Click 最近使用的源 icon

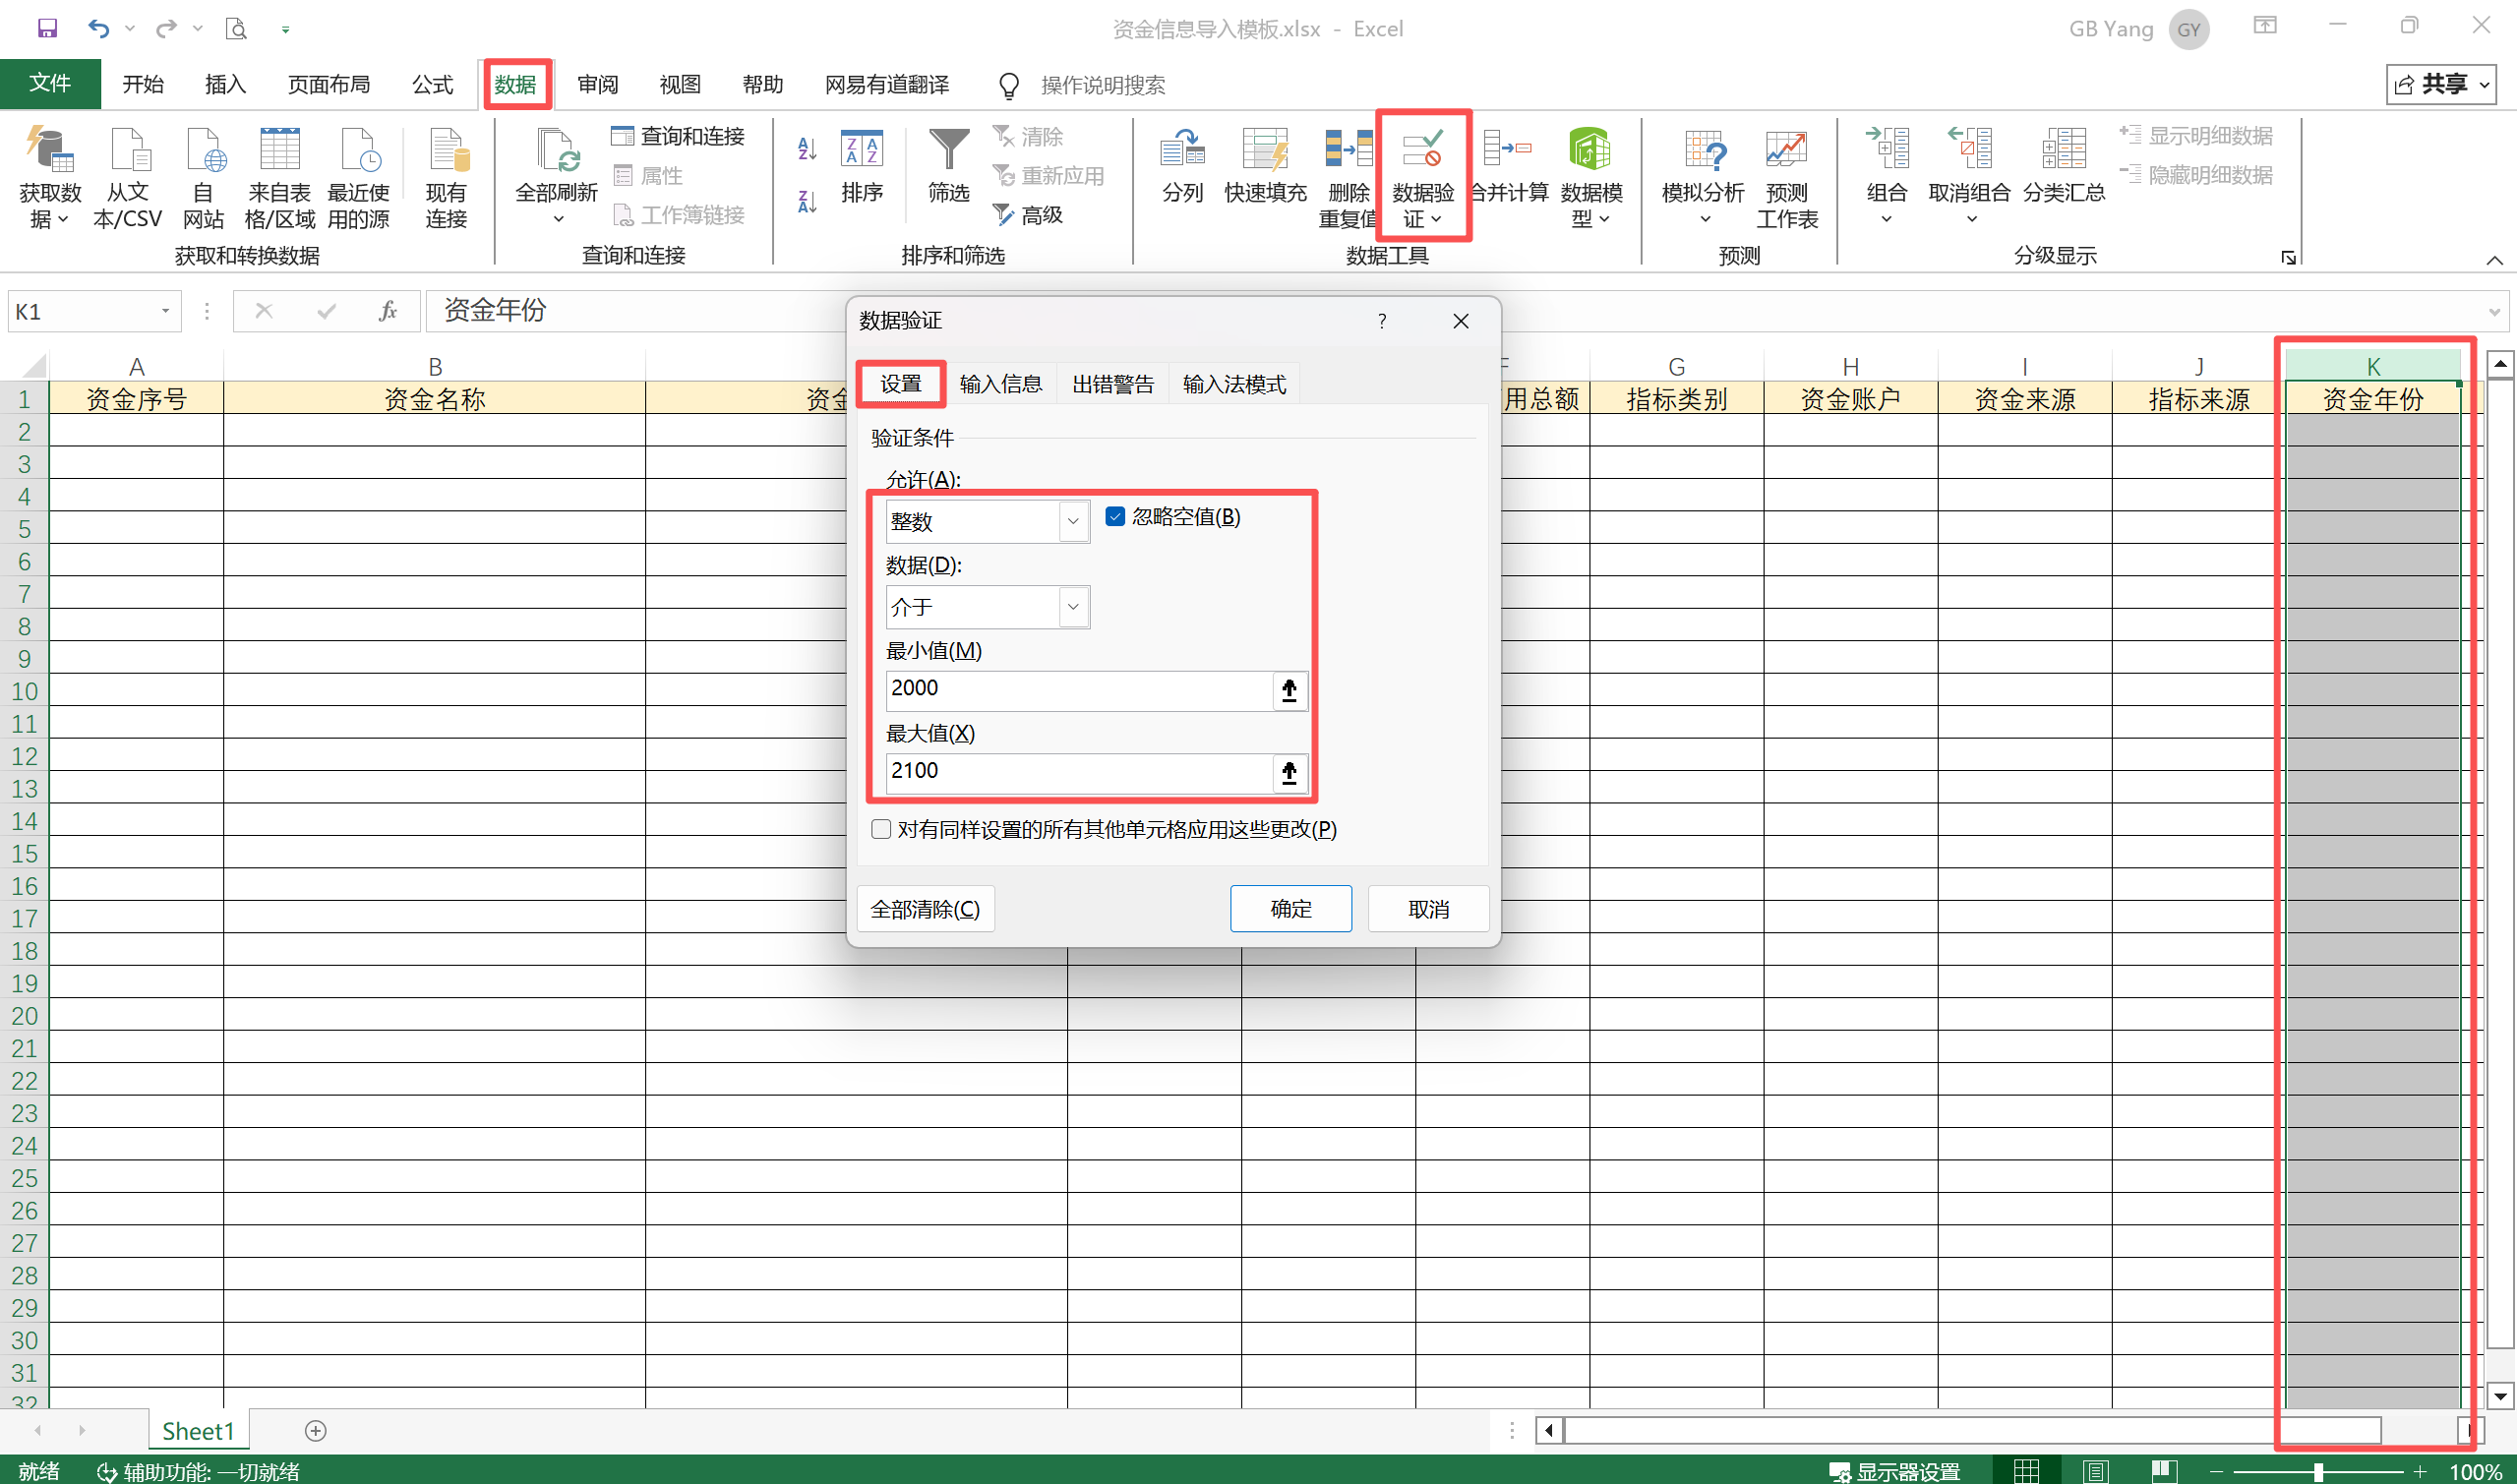pos(358,178)
